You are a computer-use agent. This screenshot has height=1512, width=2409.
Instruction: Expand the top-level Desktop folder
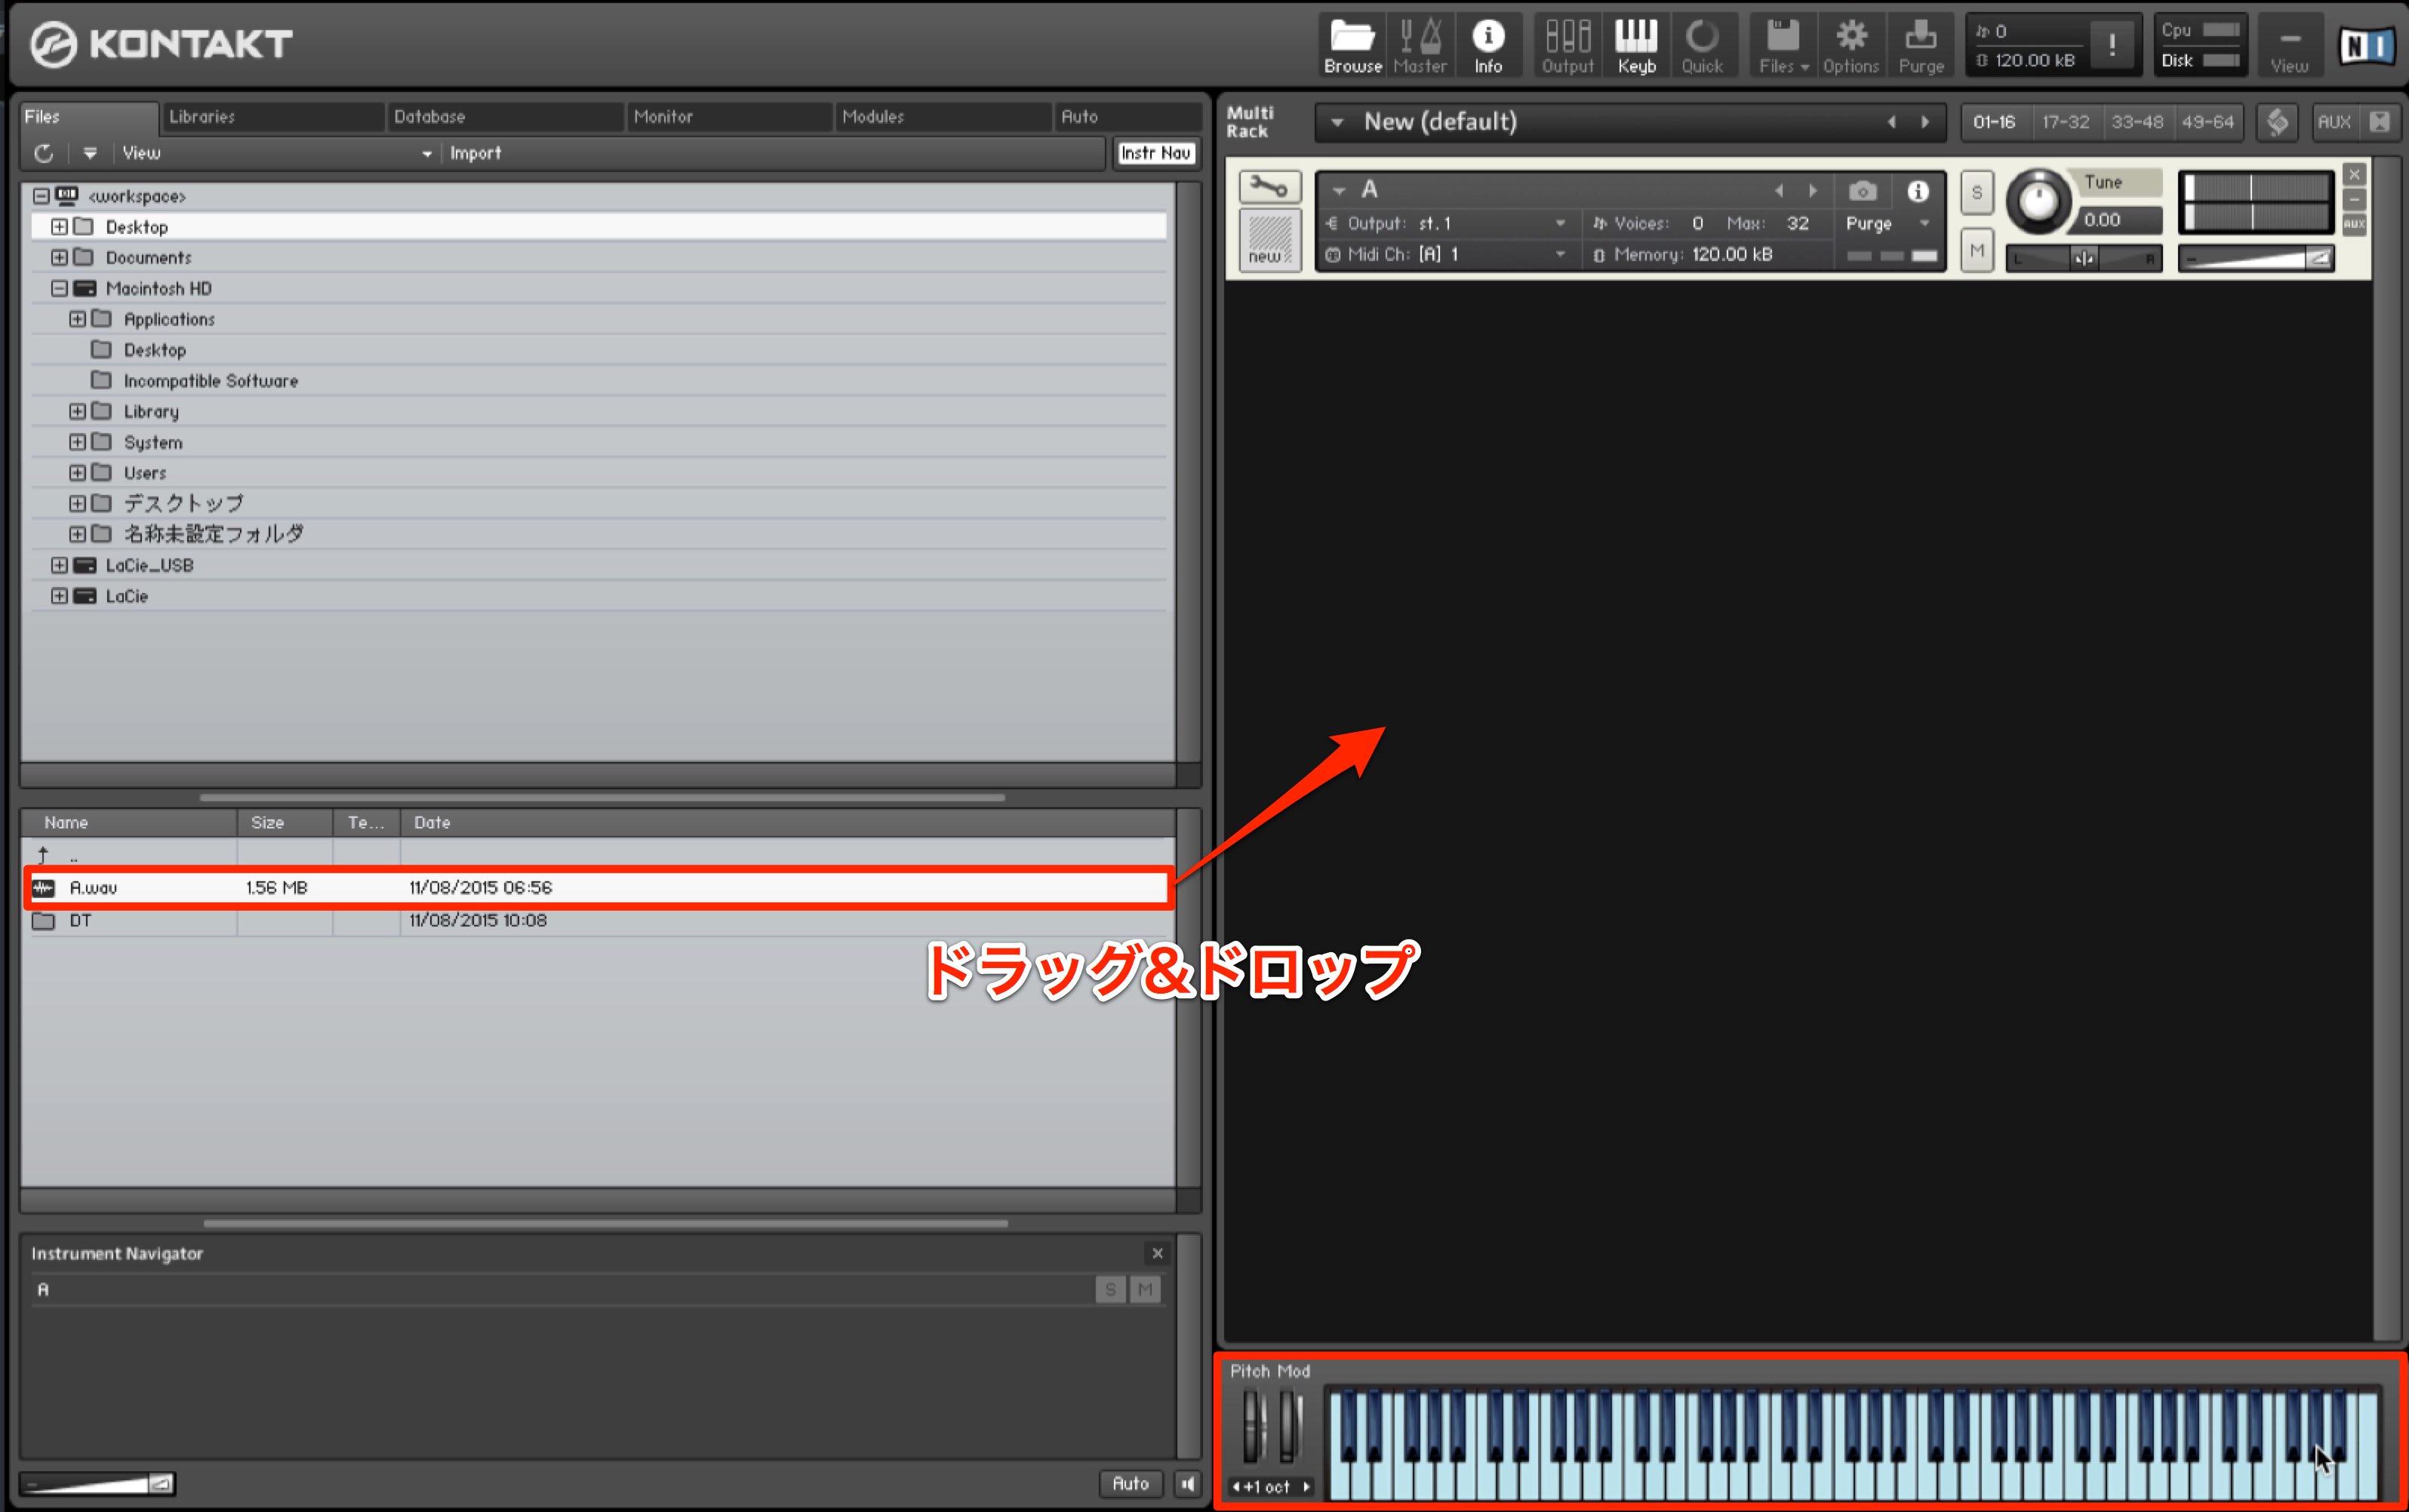point(59,227)
